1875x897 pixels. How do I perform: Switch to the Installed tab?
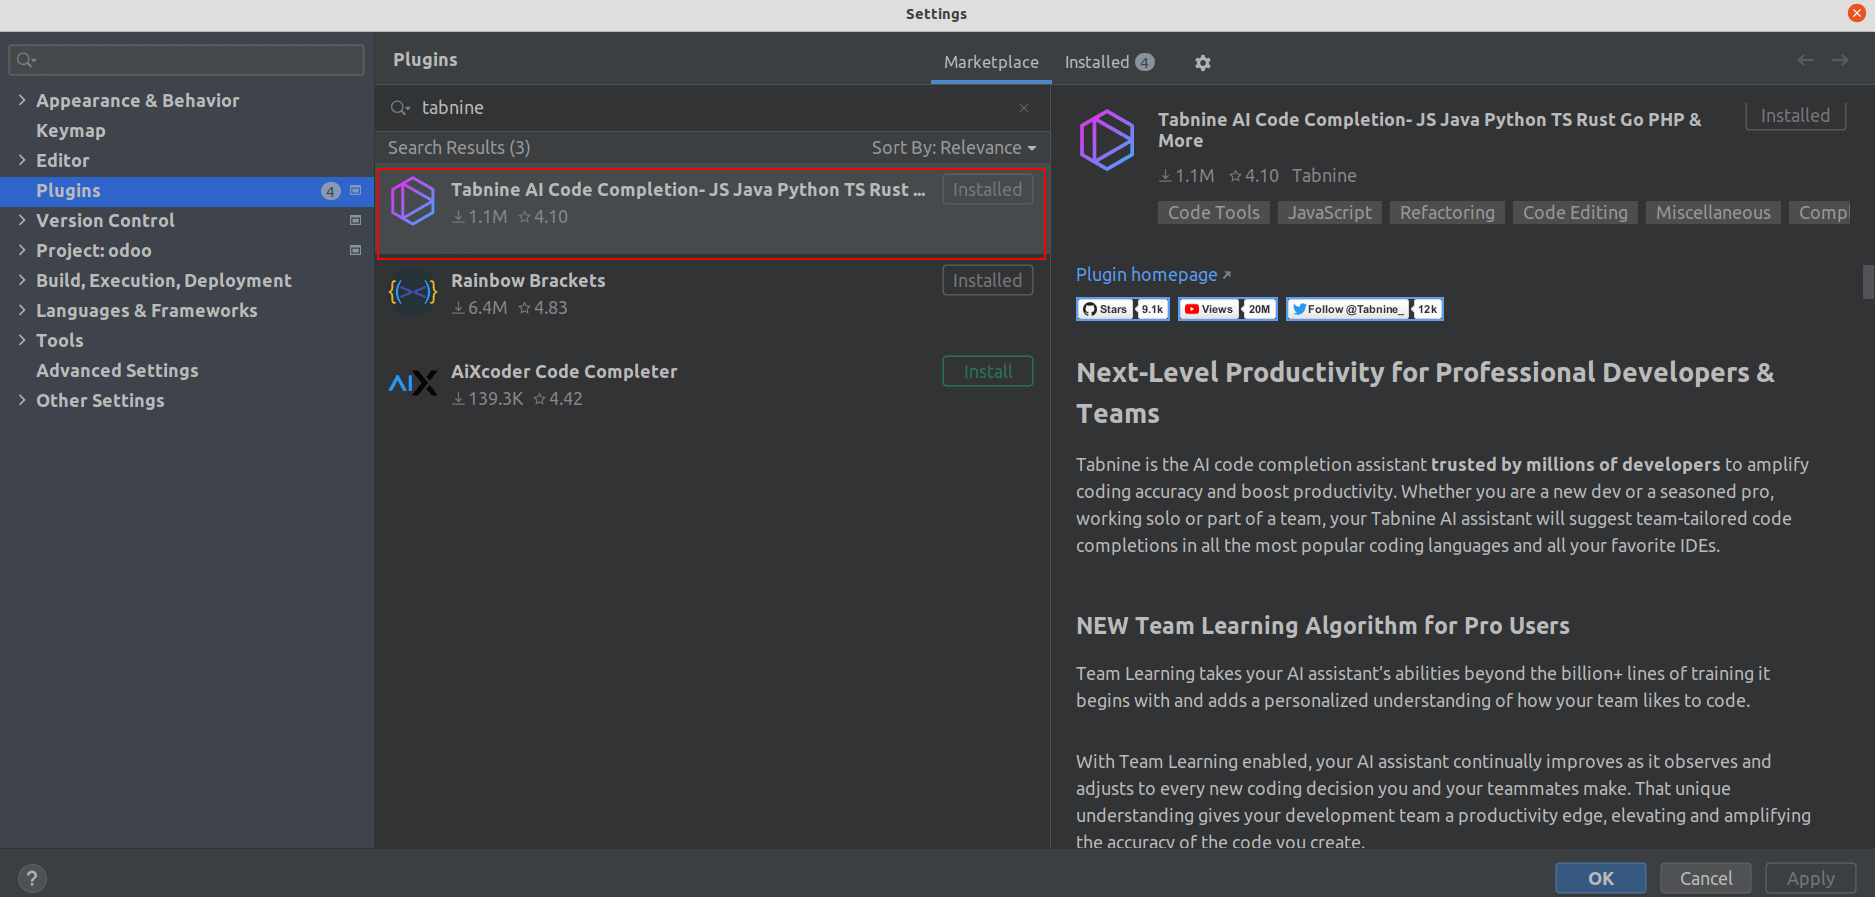1109,62
